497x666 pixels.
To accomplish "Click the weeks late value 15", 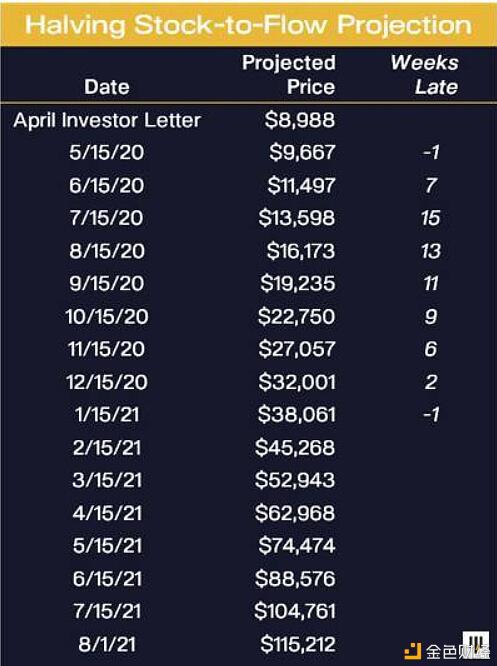I will [431, 218].
